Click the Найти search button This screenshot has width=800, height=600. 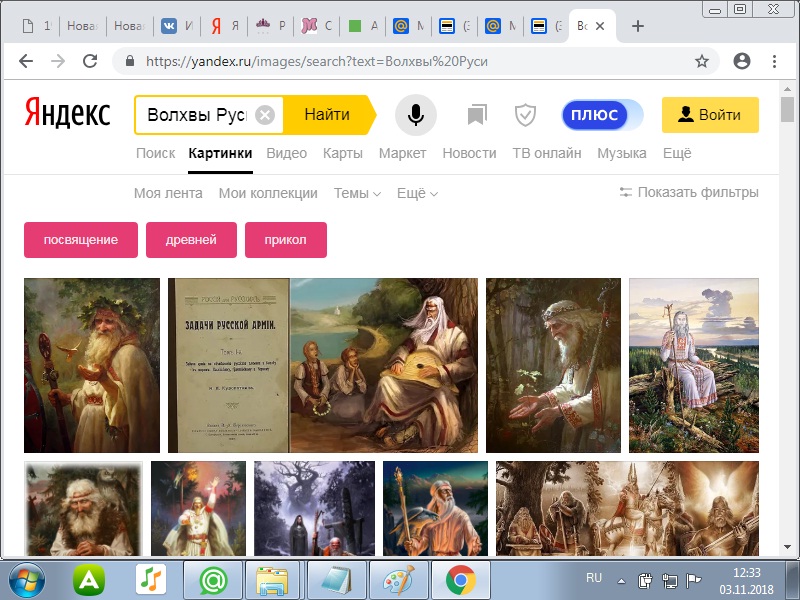pos(327,115)
